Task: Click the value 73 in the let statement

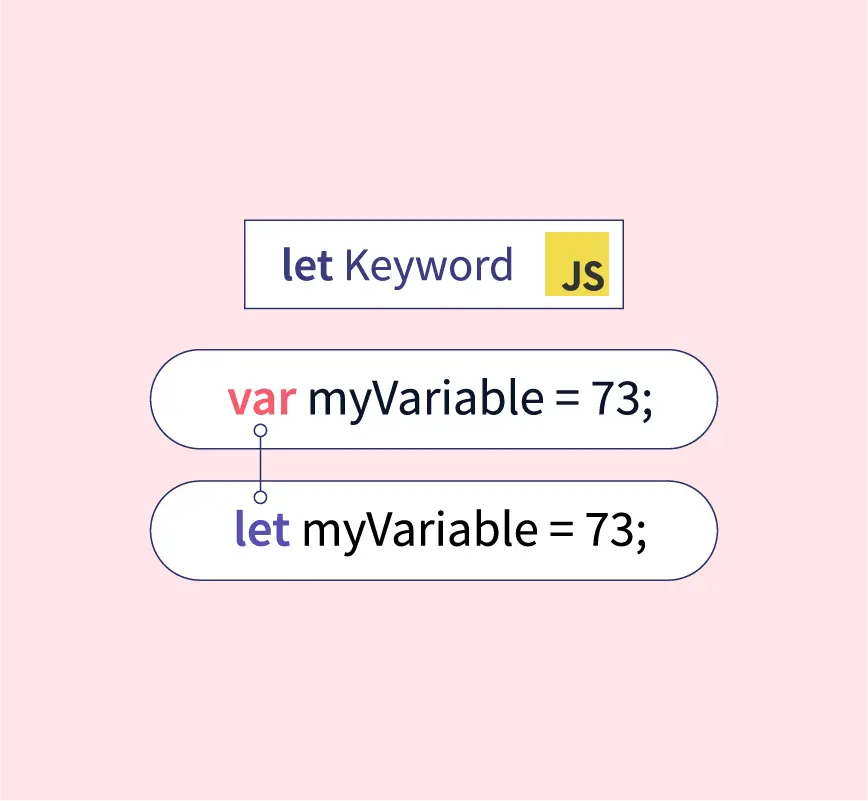Action: 608,530
